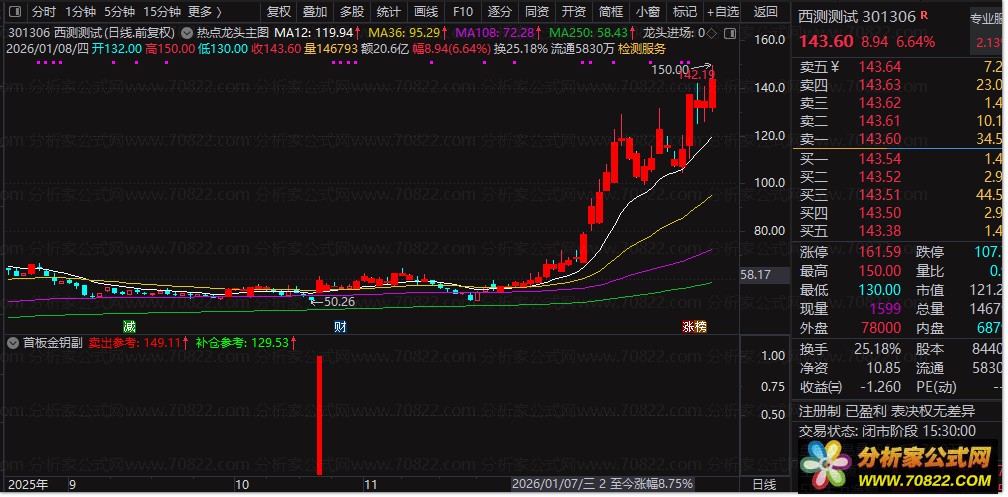Open the 复权 adjustment option

[x=278, y=12]
